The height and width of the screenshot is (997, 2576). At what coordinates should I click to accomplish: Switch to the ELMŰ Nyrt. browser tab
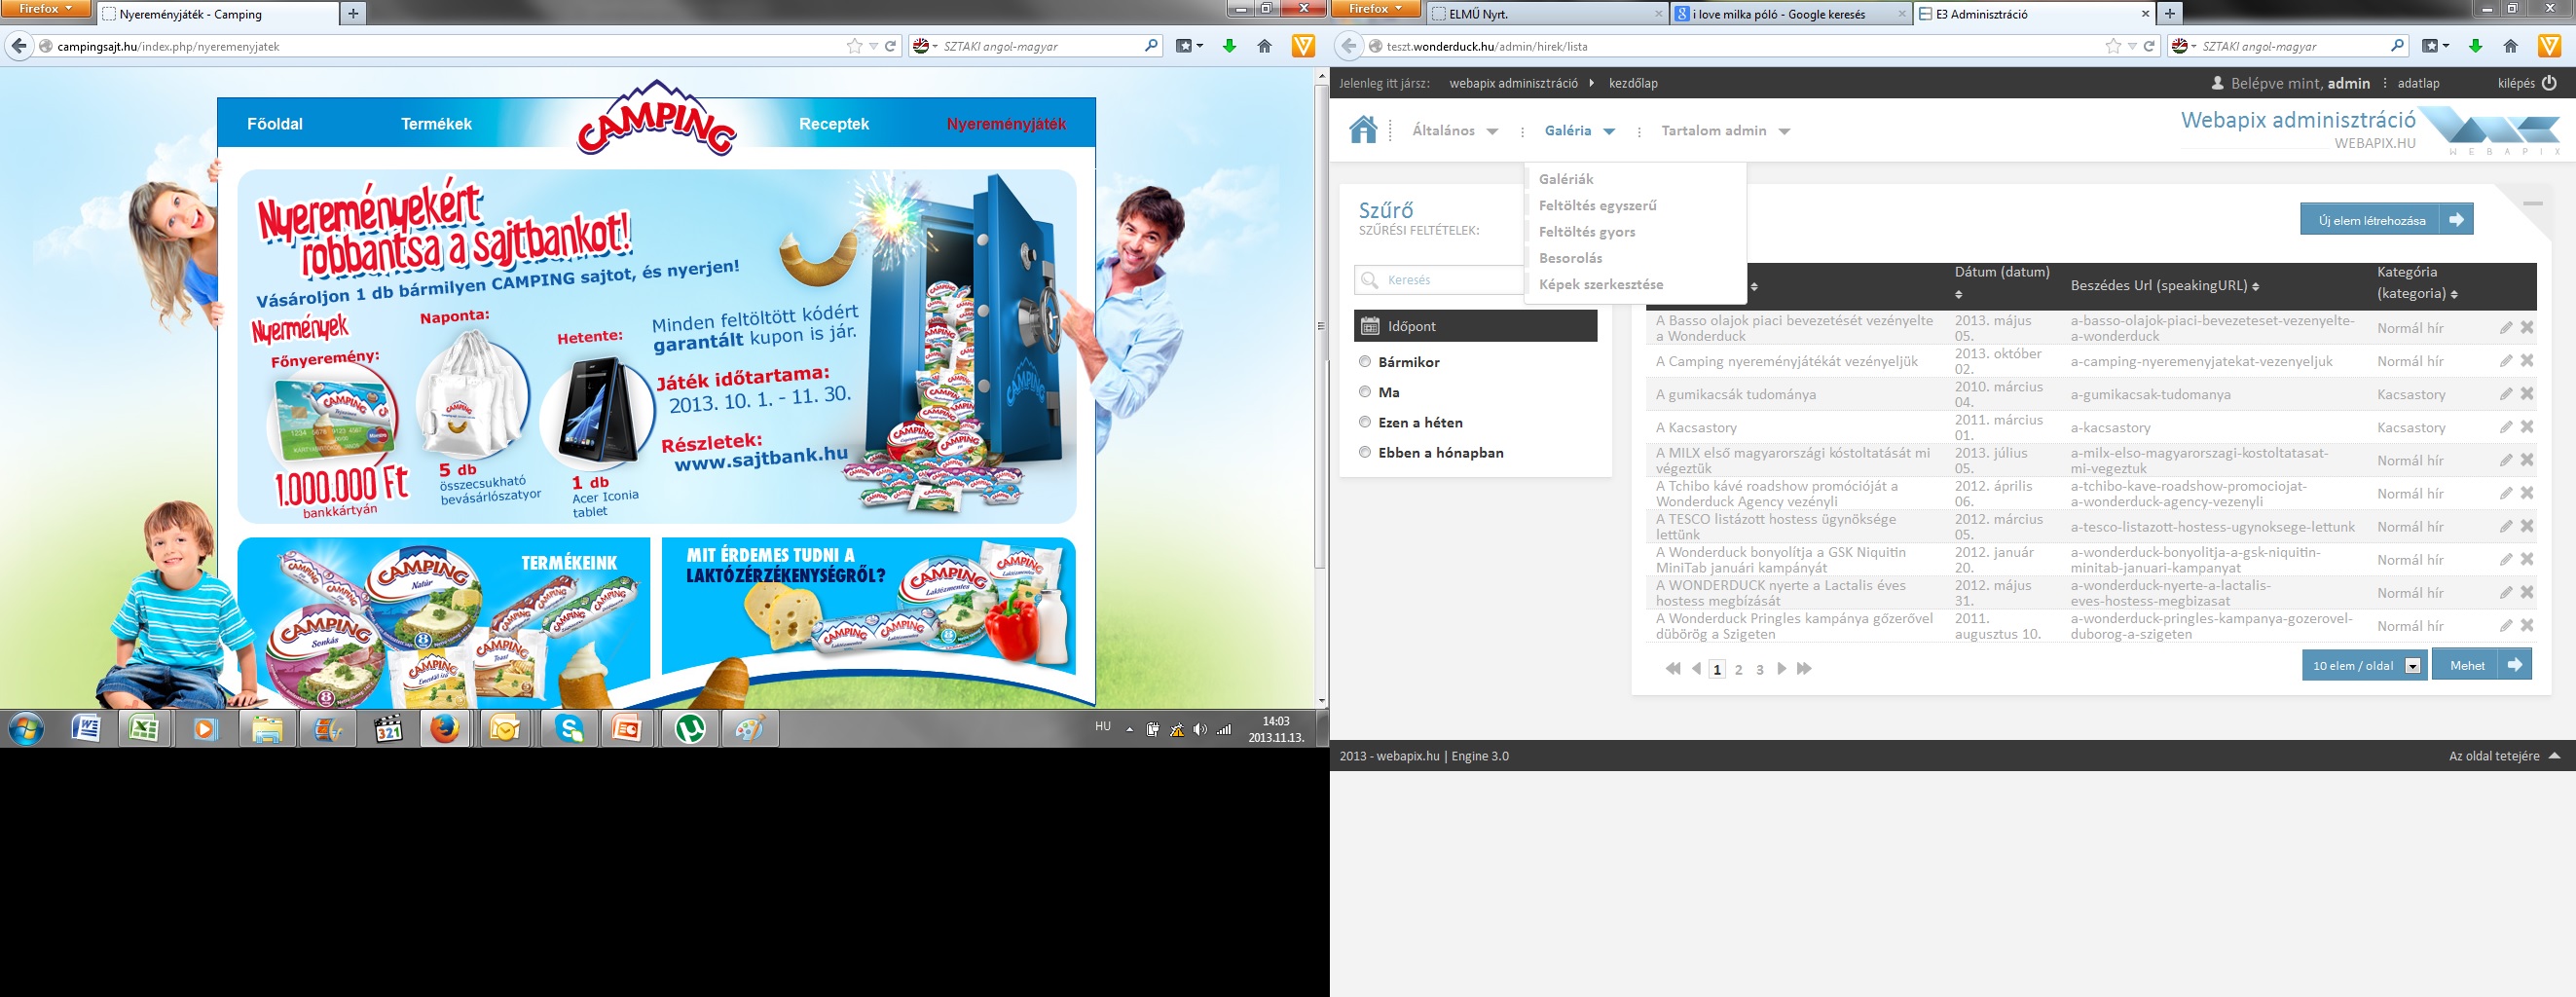[1545, 14]
